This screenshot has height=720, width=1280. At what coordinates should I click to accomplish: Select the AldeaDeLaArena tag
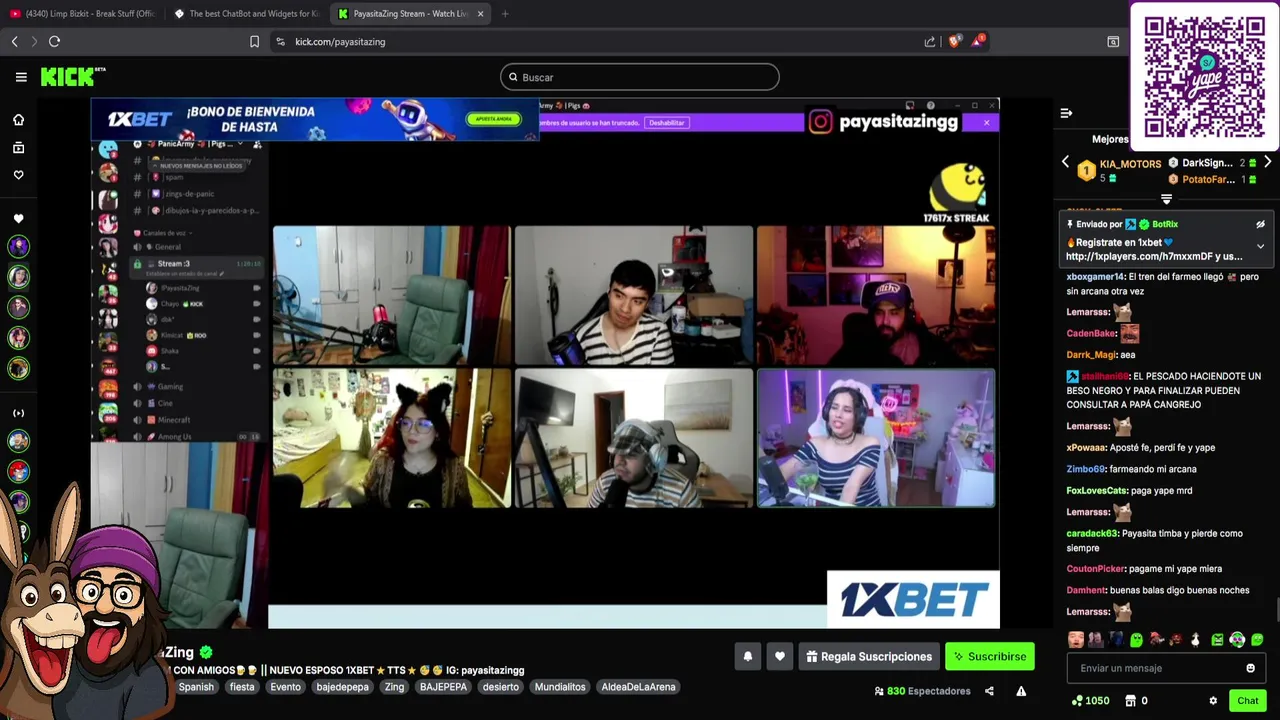tap(639, 687)
